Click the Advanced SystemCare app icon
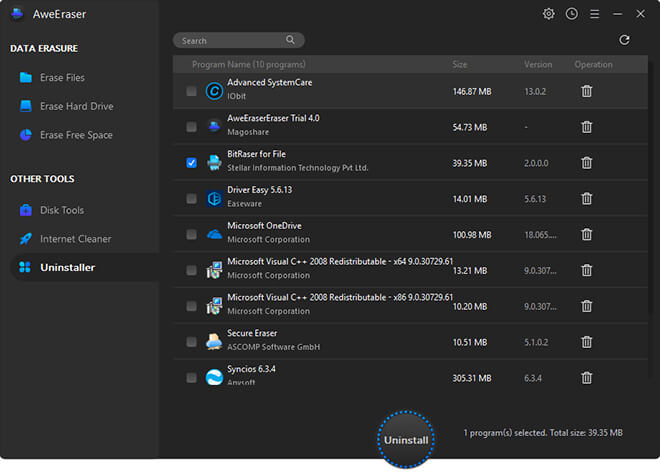The height and width of the screenshot is (473, 660). (x=214, y=91)
